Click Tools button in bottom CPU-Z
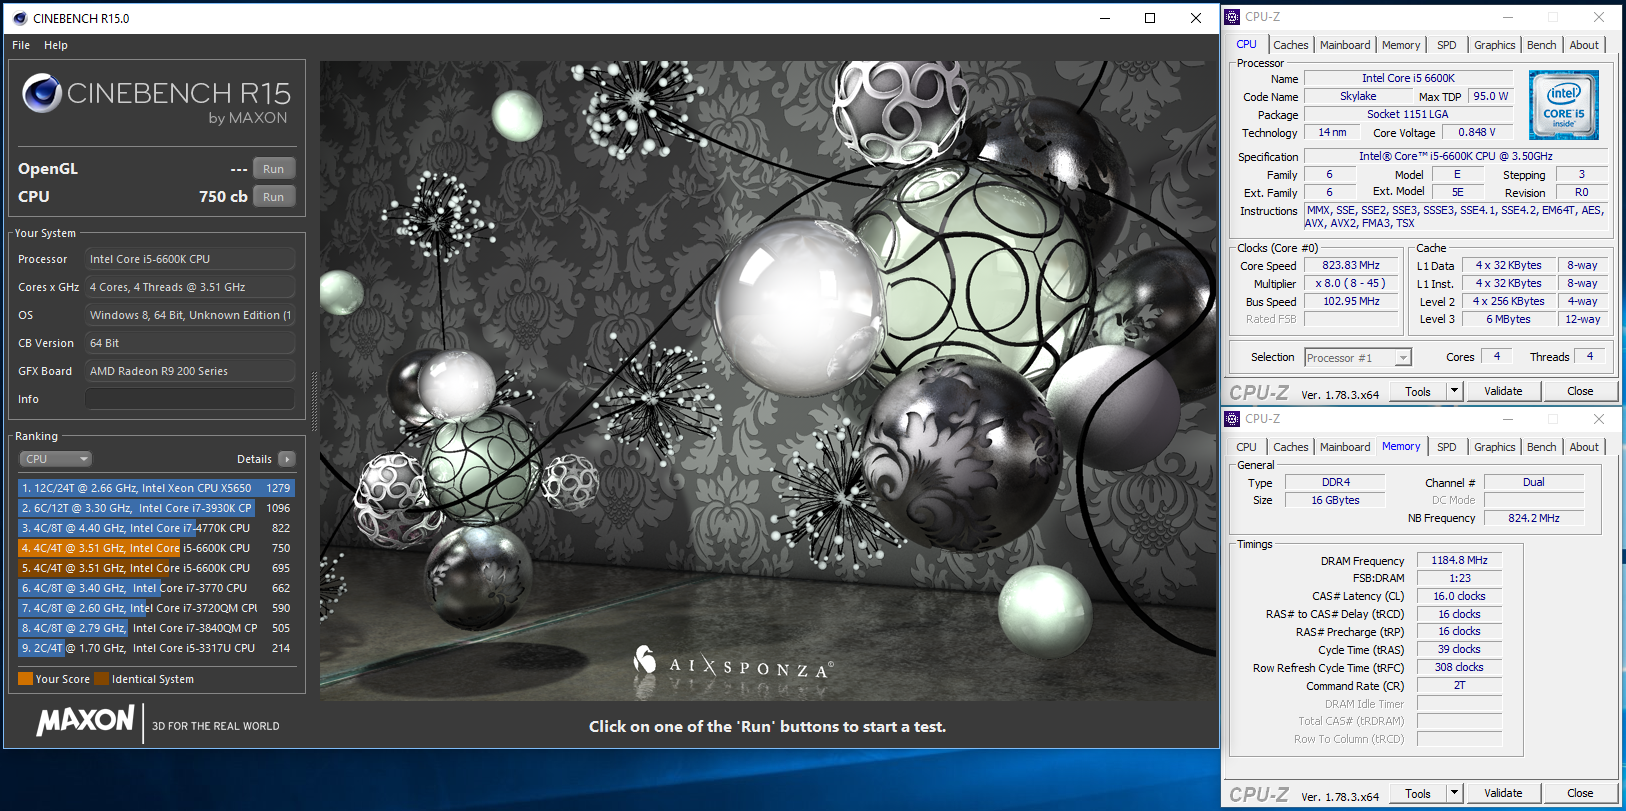The width and height of the screenshot is (1626, 811). tap(1418, 793)
